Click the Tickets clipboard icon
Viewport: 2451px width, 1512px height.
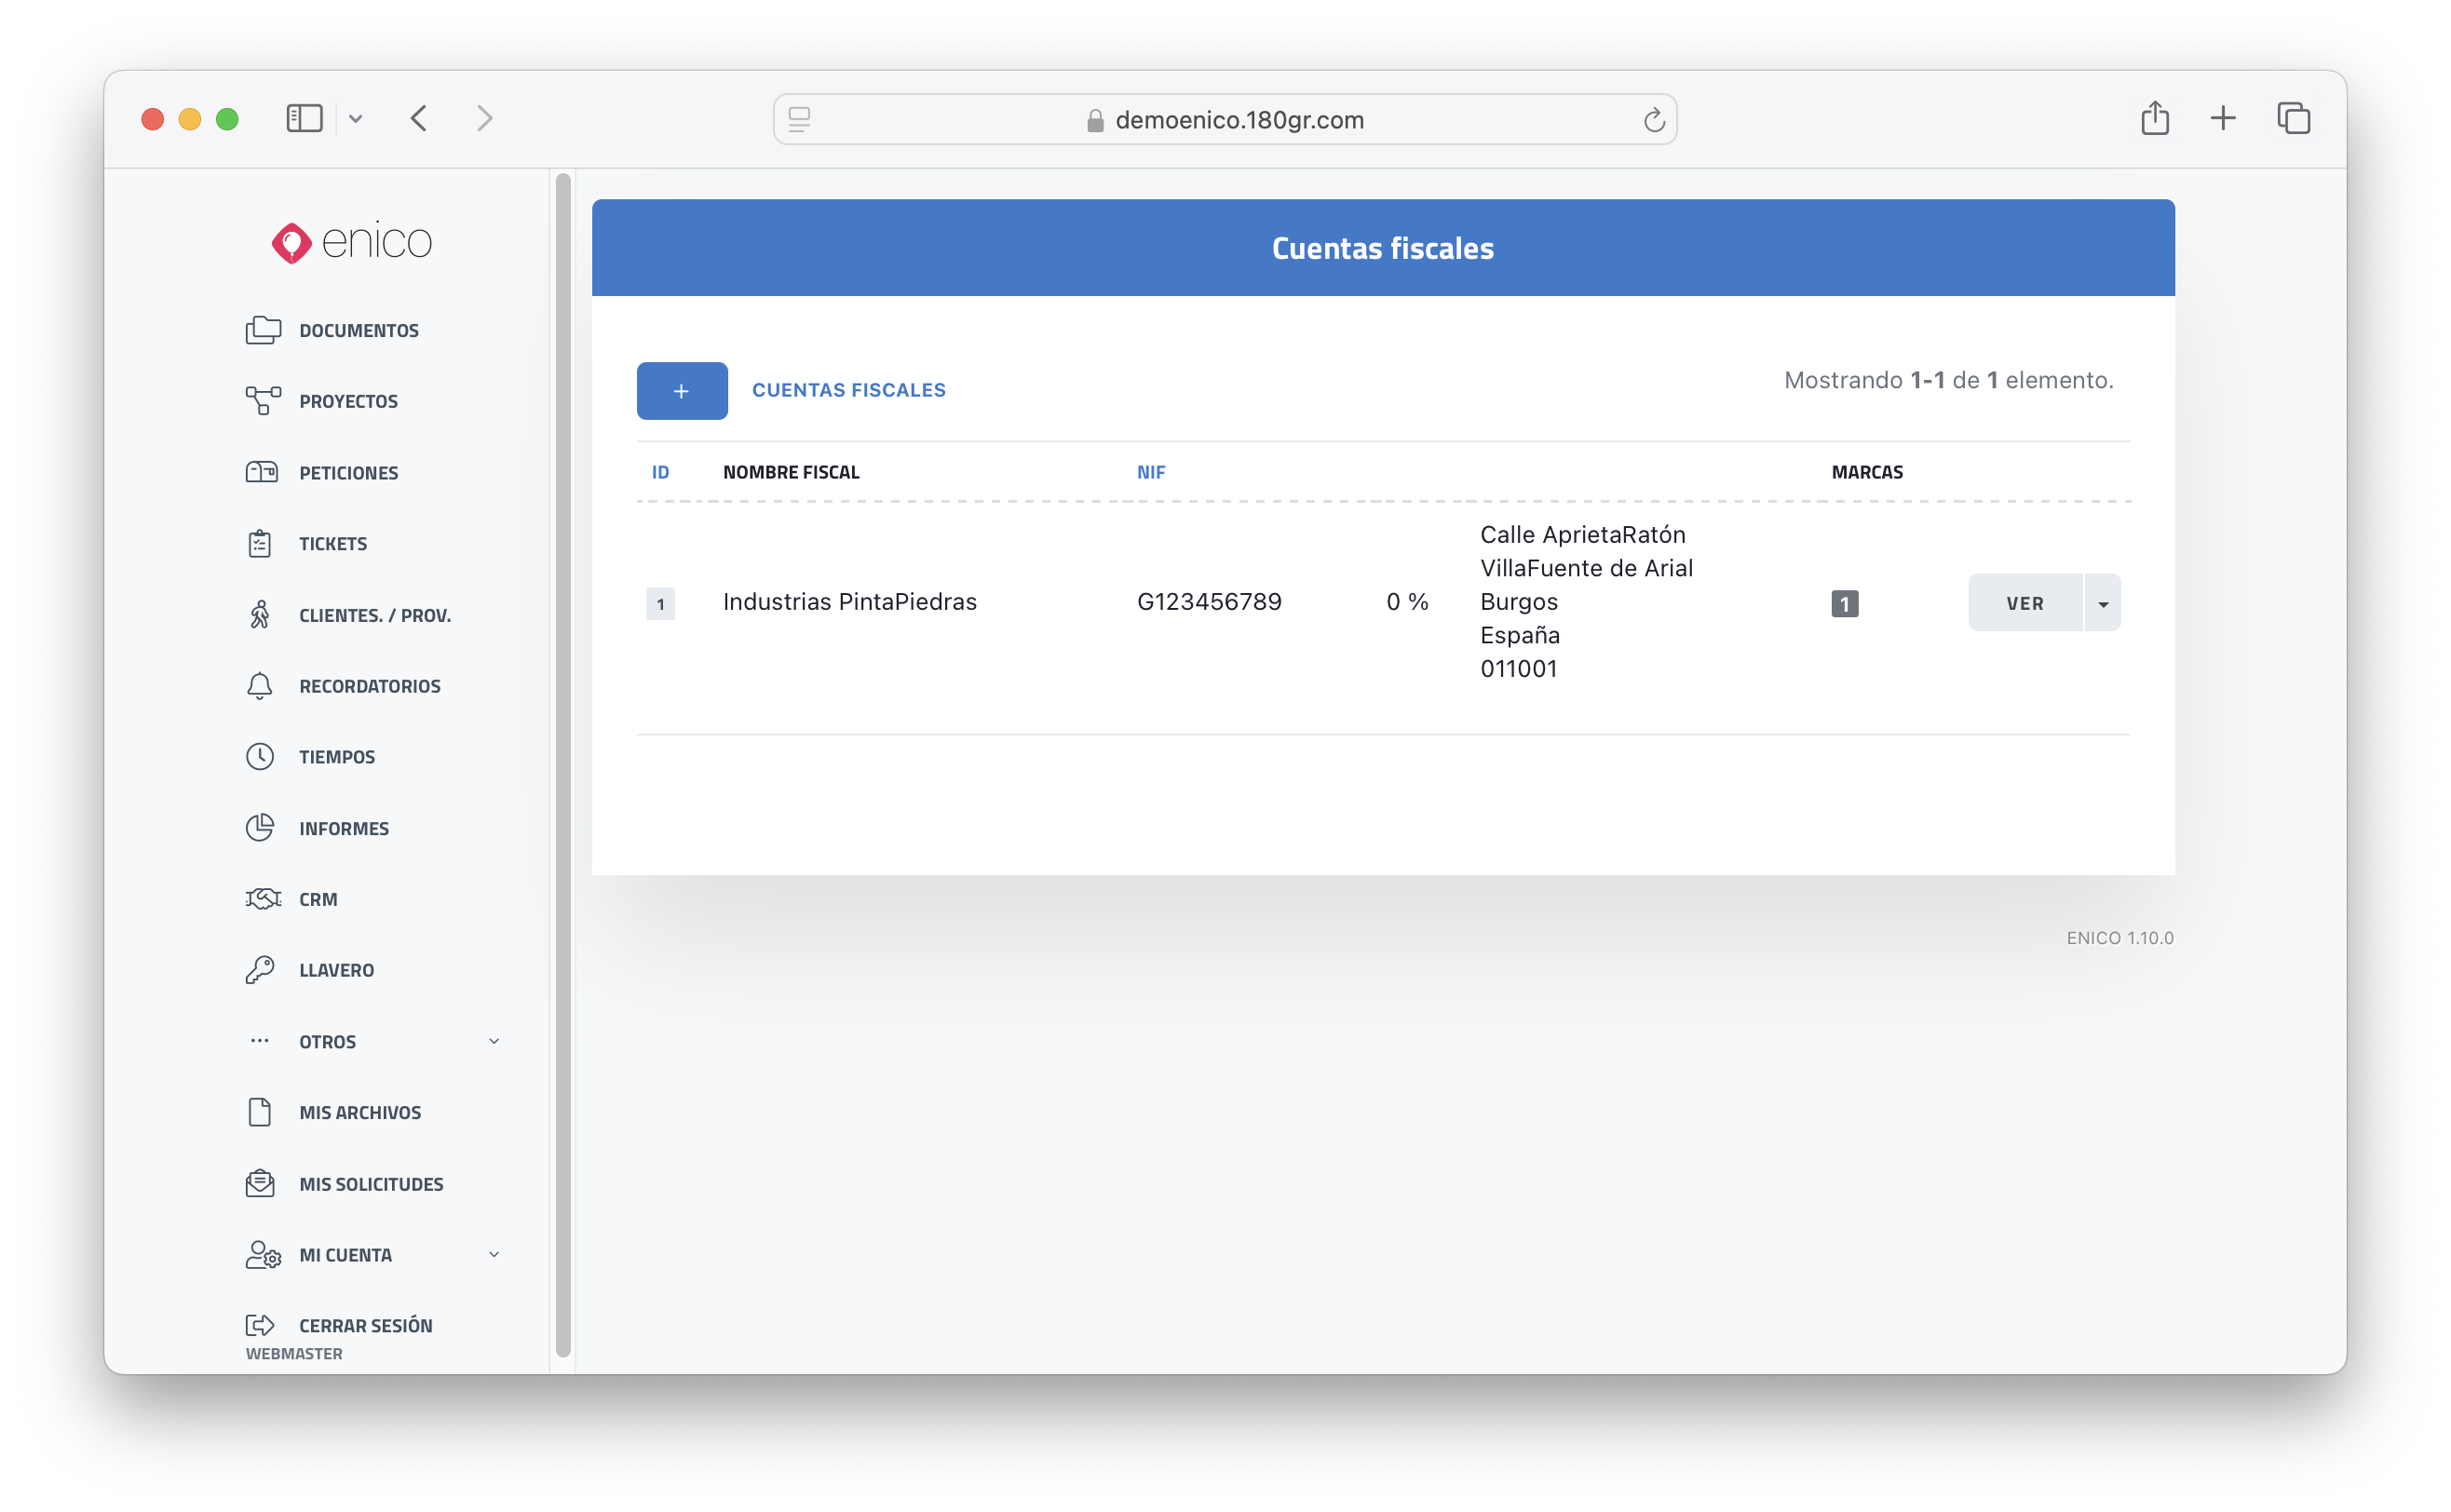260,544
